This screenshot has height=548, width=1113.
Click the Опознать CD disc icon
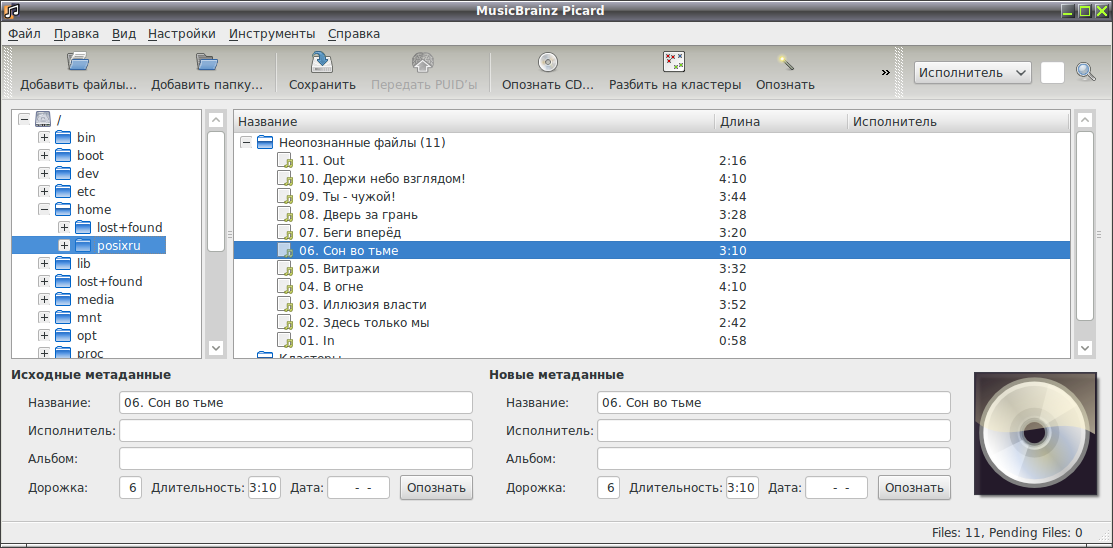pyautogui.click(x=548, y=62)
